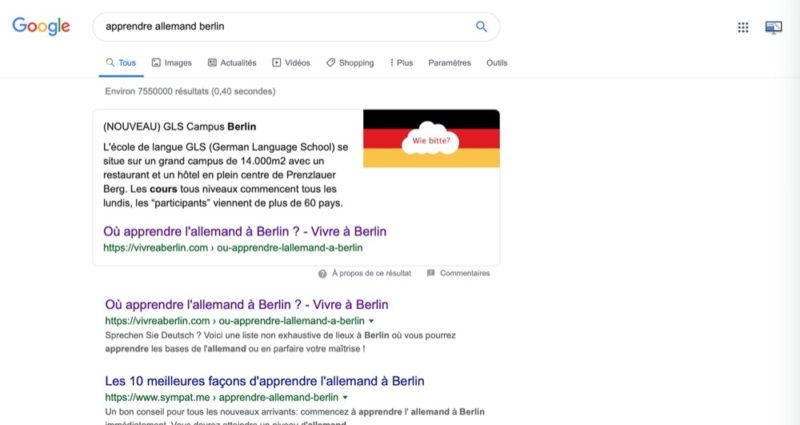Click the Commentaires link
The height and width of the screenshot is (425, 800).
[x=465, y=273]
